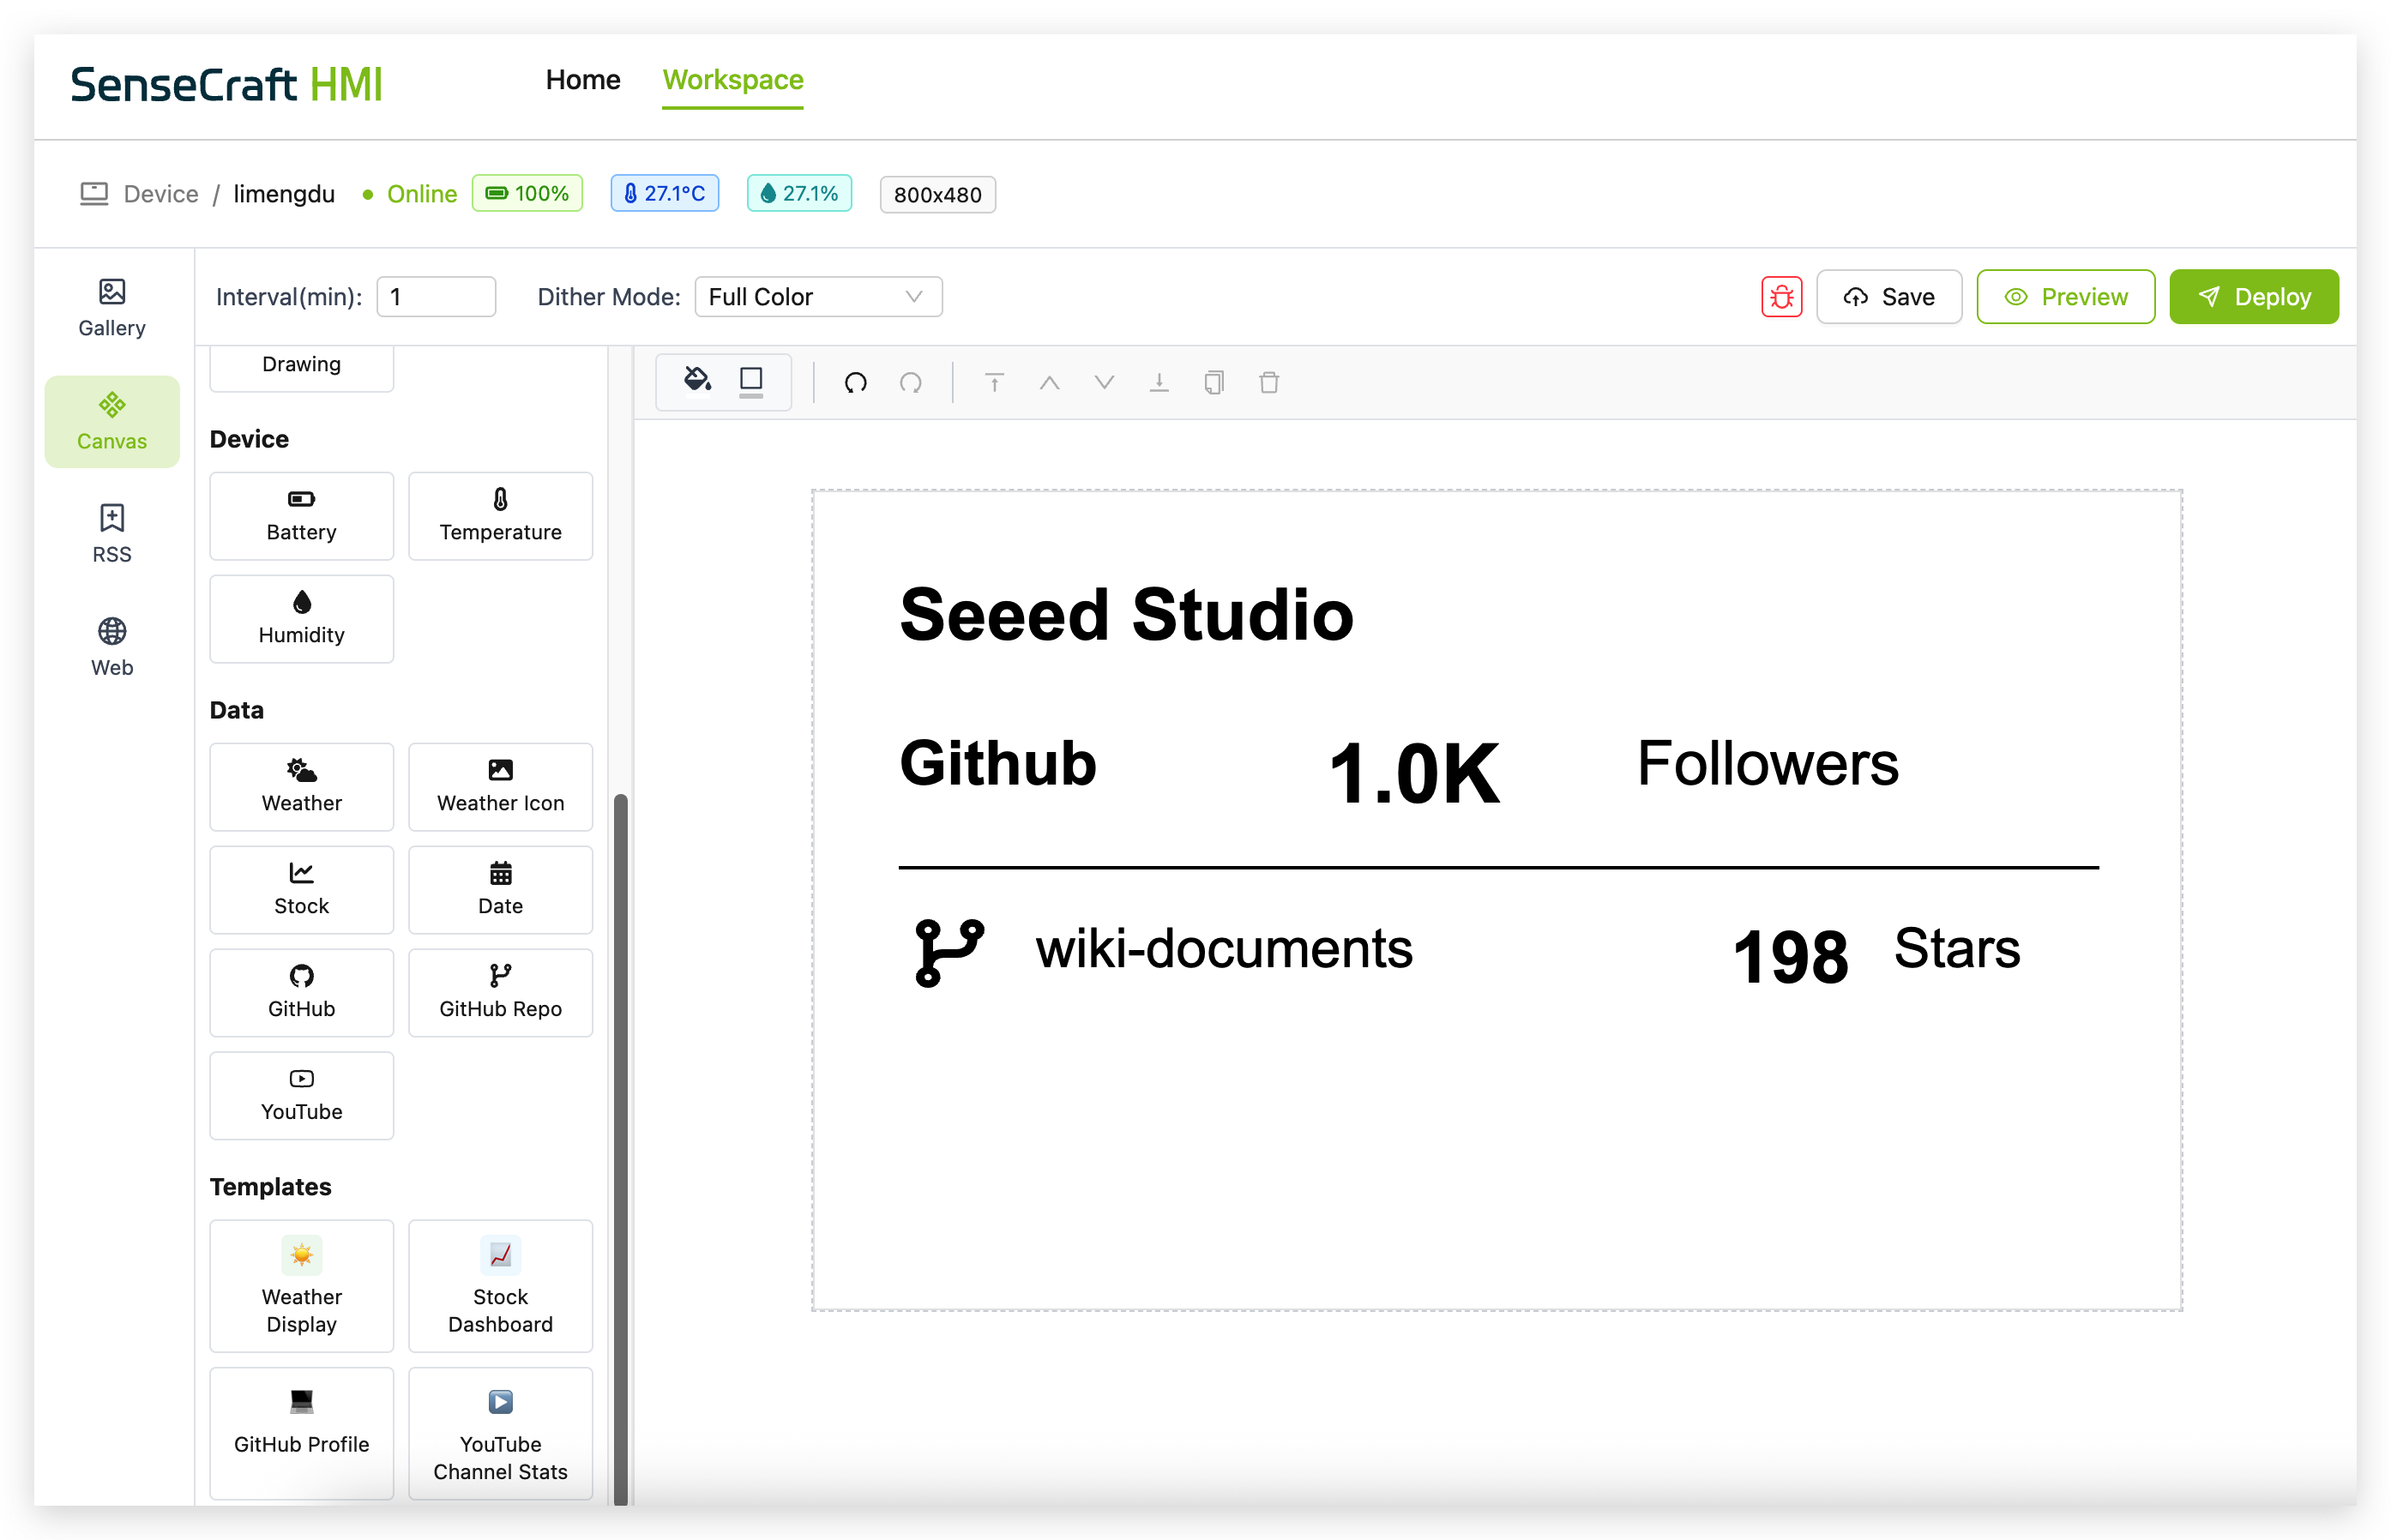Duplicate the selected element
Image resolution: width=2391 pixels, height=1540 pixels.
[1214, 382]
